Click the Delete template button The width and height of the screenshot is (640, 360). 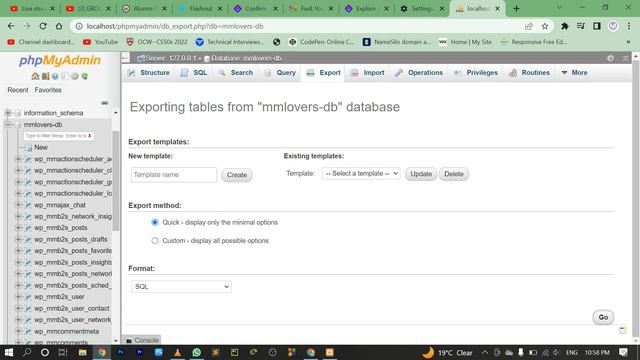453,174
